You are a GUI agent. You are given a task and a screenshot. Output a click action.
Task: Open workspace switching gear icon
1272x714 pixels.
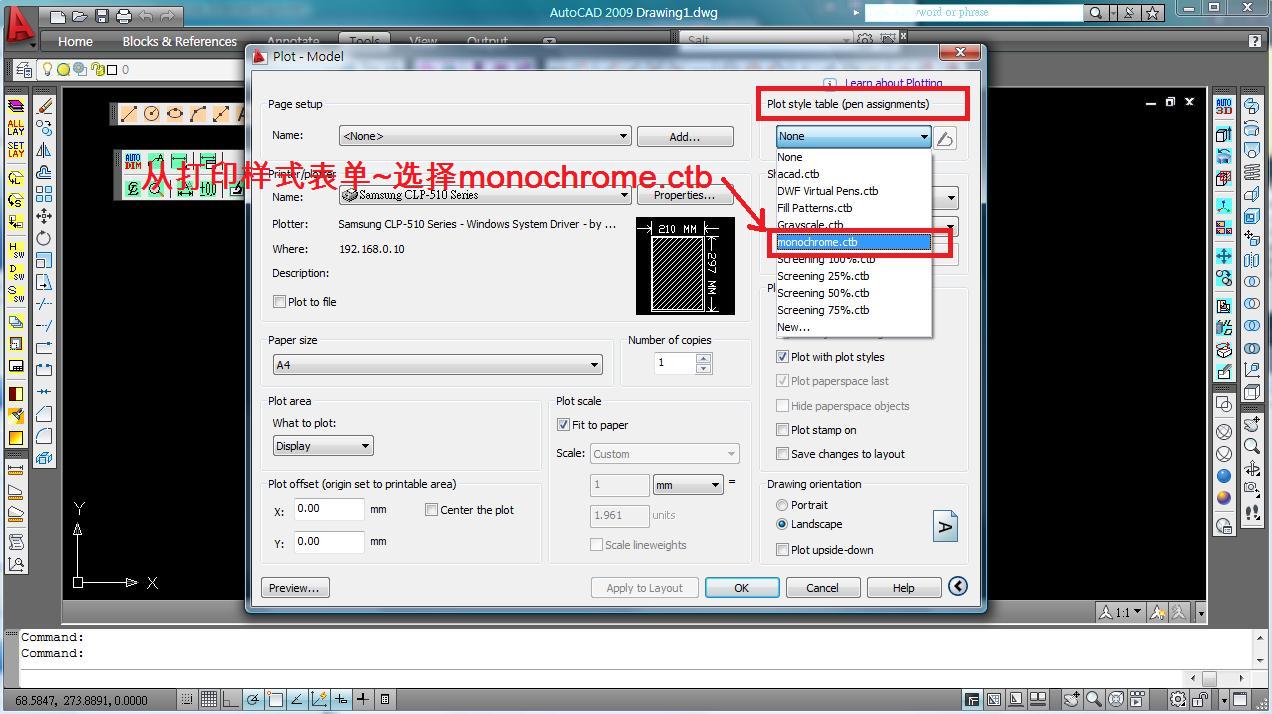pyautogui.click(x=1180, y=699)
